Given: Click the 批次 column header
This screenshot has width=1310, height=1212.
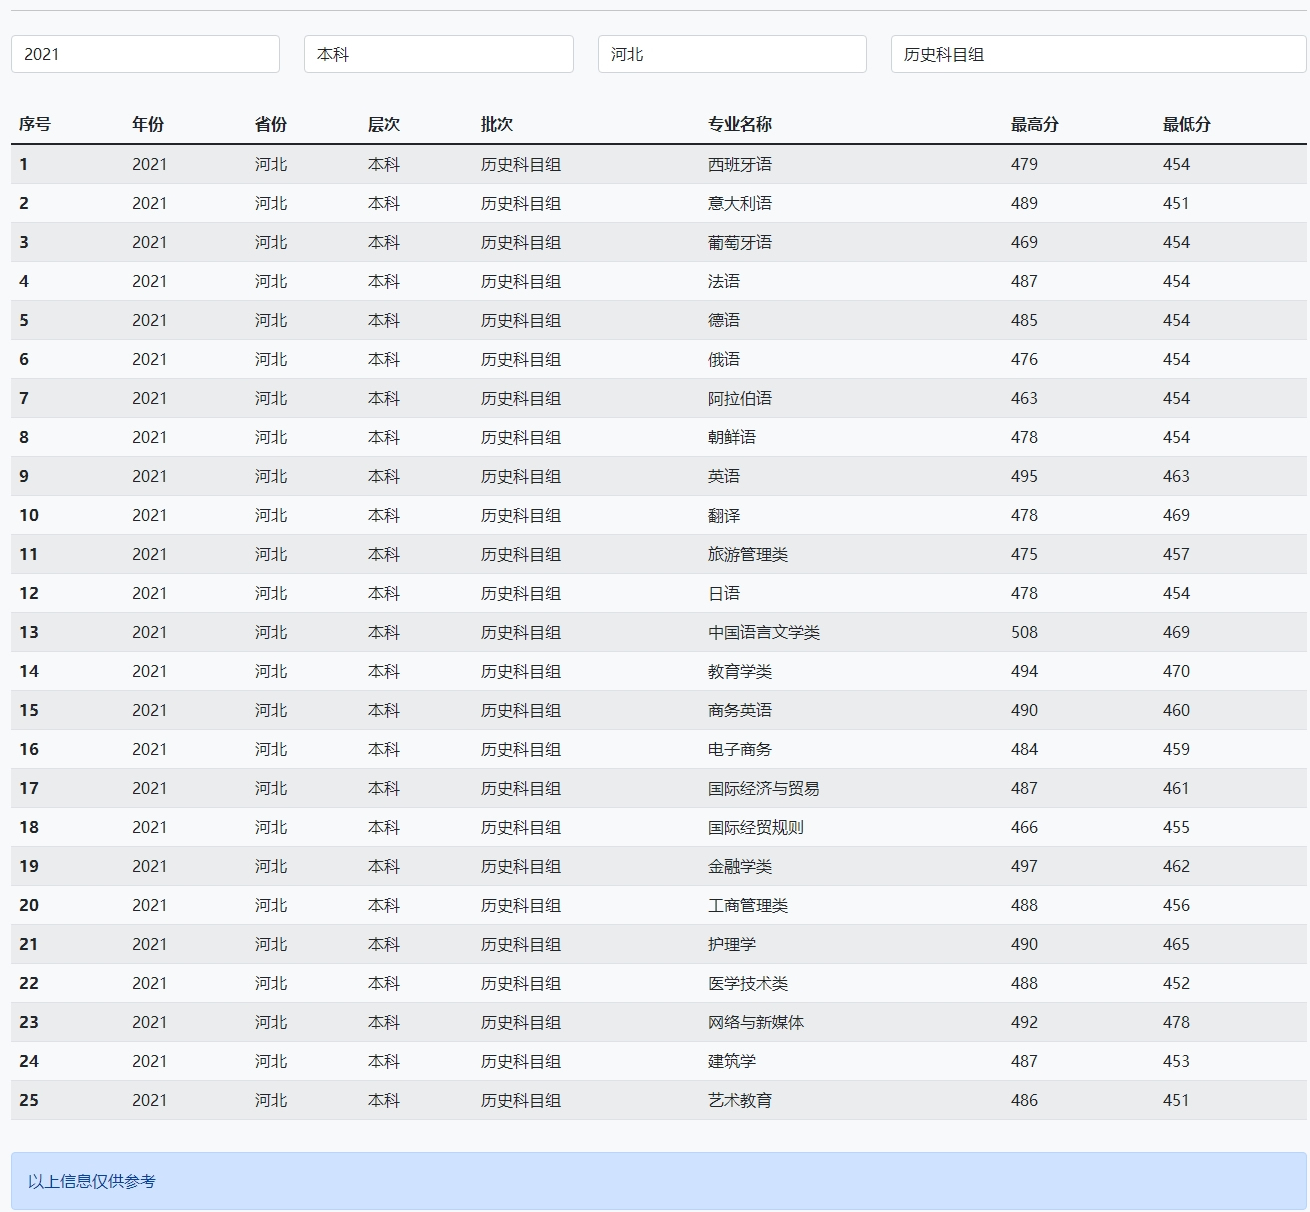Looking at the screenshot, I should pos(497,124).
